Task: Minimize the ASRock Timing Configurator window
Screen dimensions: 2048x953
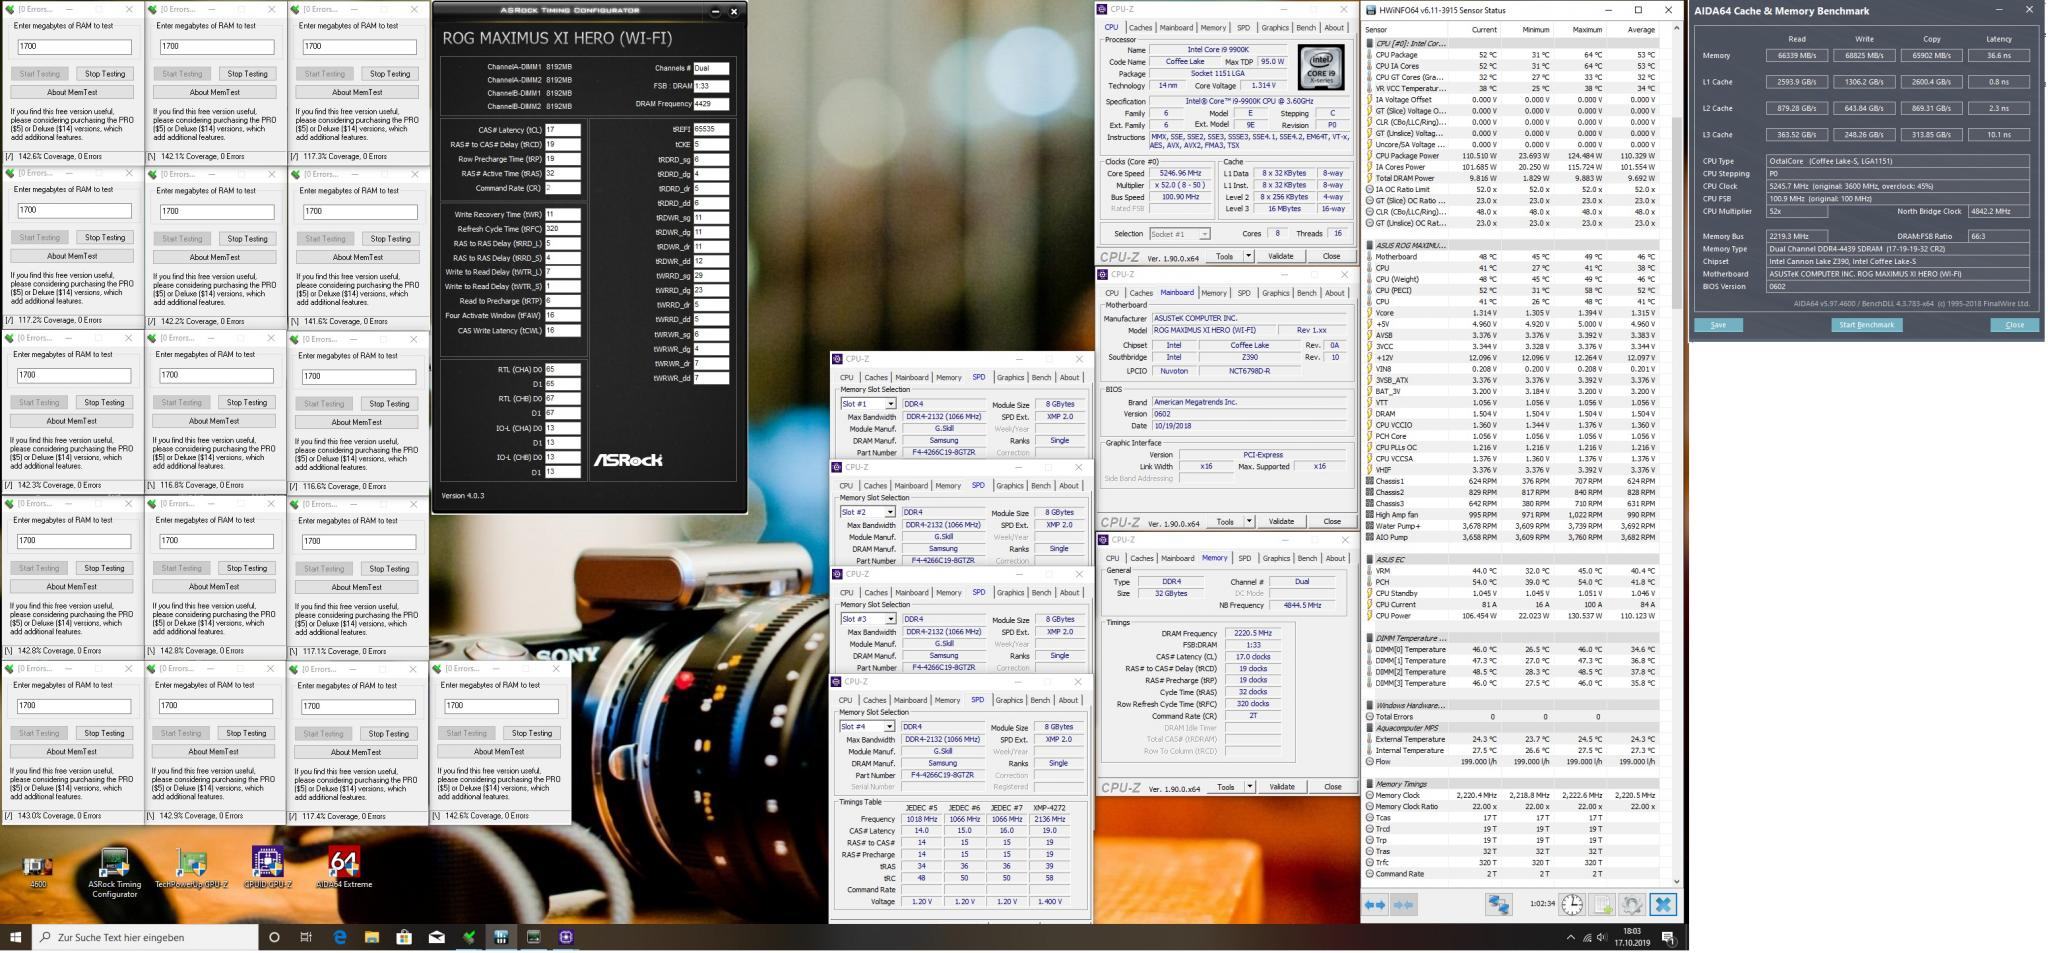Action: (x=715, y=12)
